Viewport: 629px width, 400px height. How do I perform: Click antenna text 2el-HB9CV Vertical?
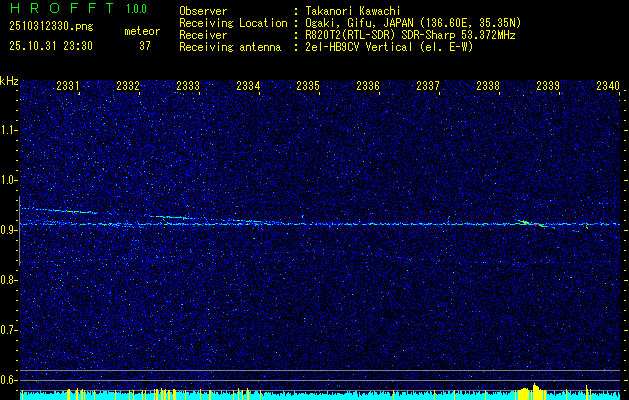[x=359, y=47]
